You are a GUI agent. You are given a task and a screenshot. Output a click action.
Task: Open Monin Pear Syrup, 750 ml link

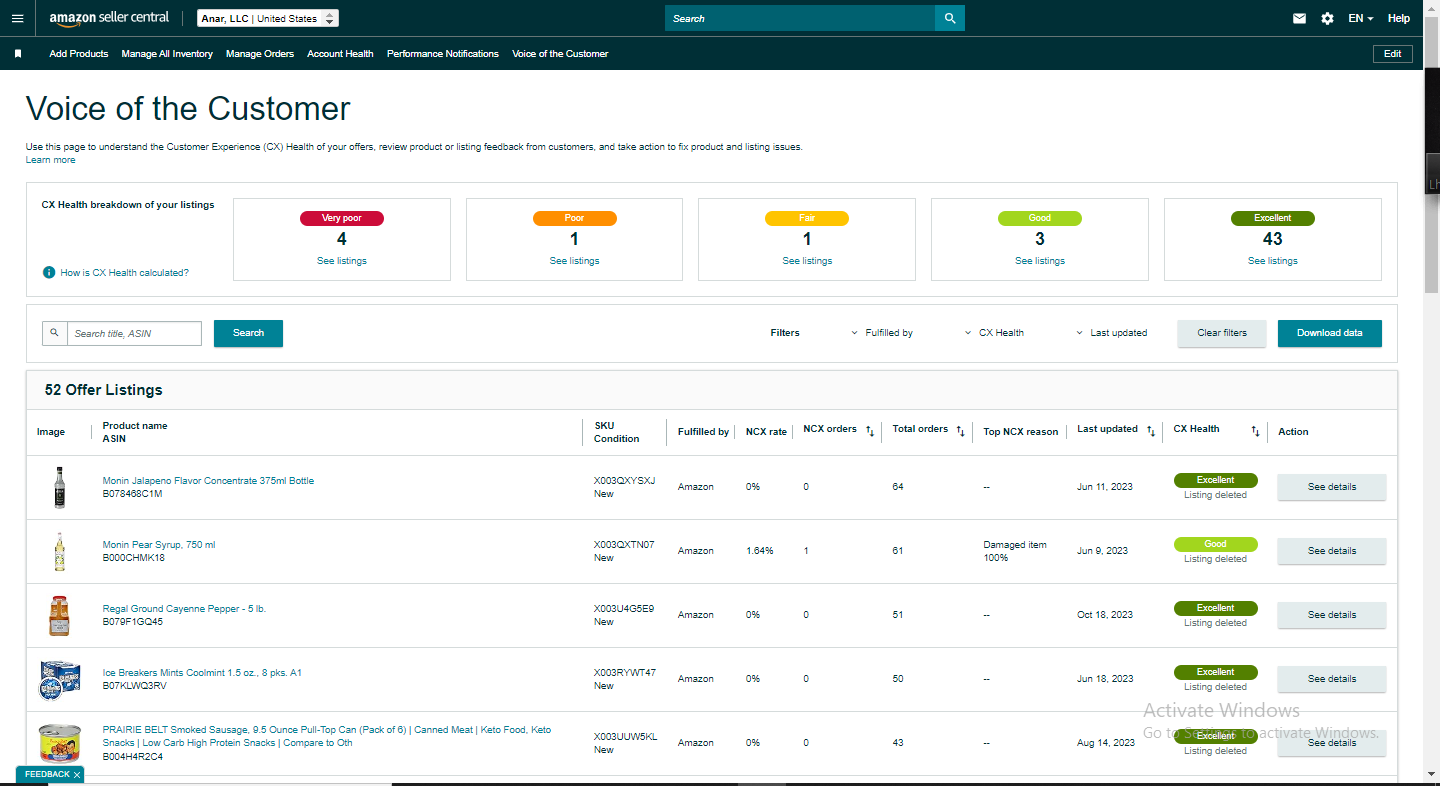(x=159, y=545)
